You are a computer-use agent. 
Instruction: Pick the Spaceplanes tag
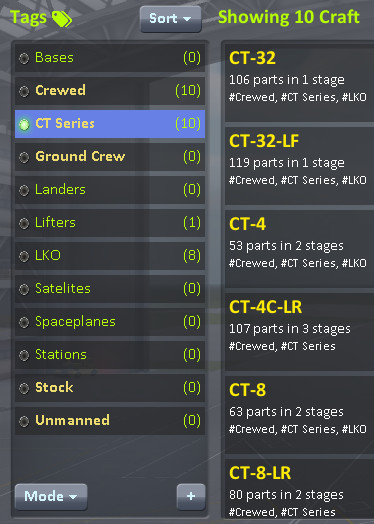click(110, 322)
